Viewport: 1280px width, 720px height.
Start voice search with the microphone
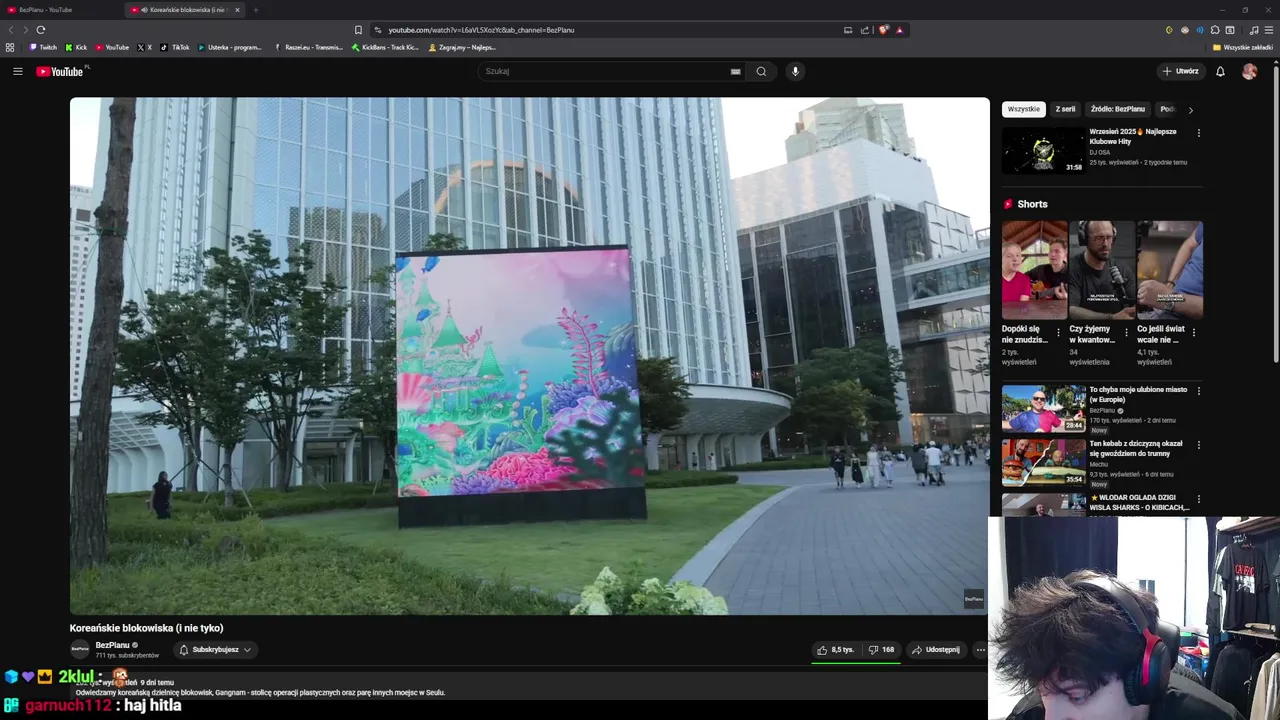tap(795, 71)
